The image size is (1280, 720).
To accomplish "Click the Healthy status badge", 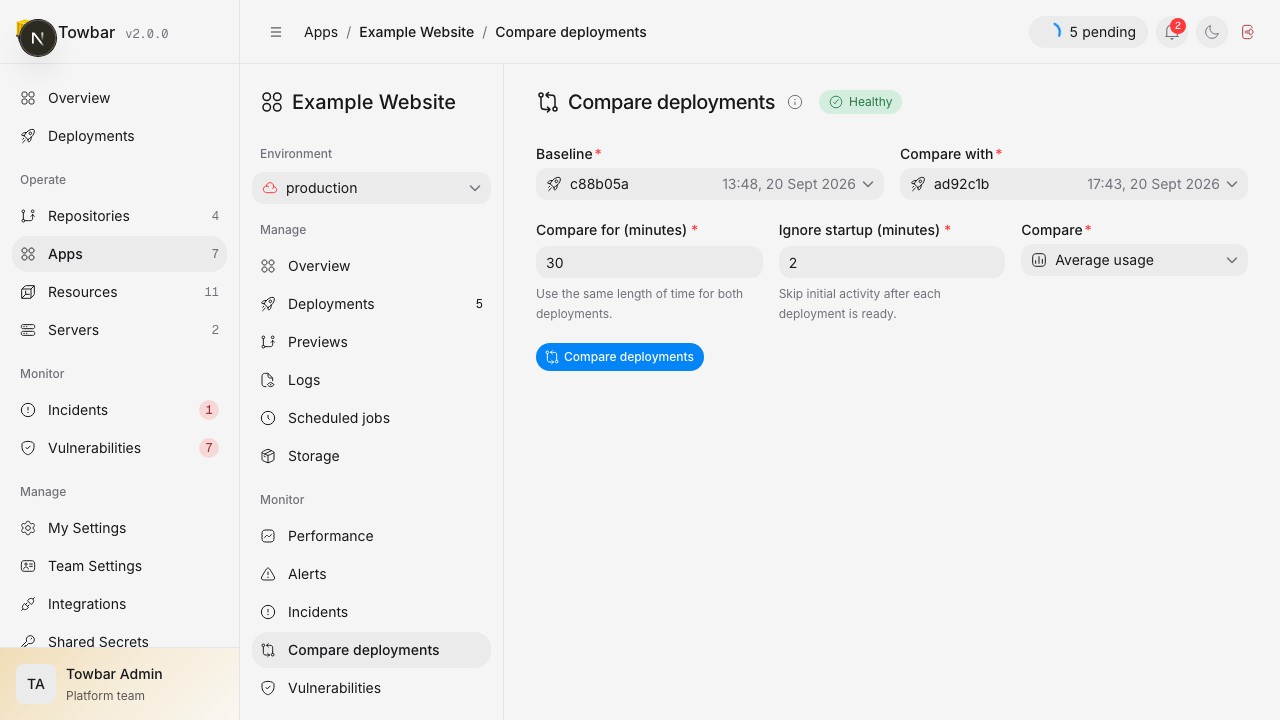I will [x=861, y=102].
